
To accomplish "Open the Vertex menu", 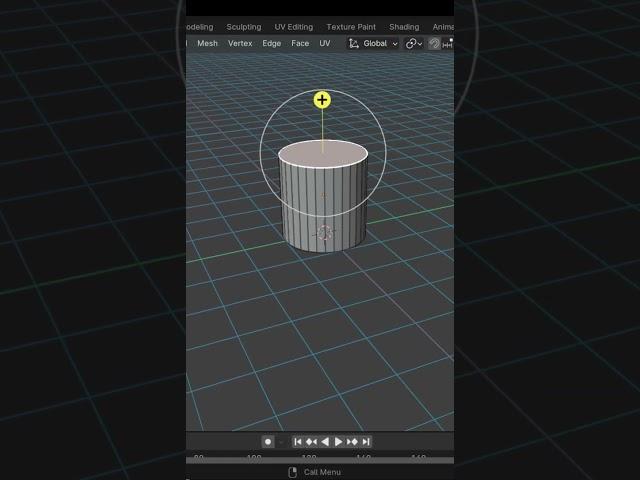I will 240,43.
